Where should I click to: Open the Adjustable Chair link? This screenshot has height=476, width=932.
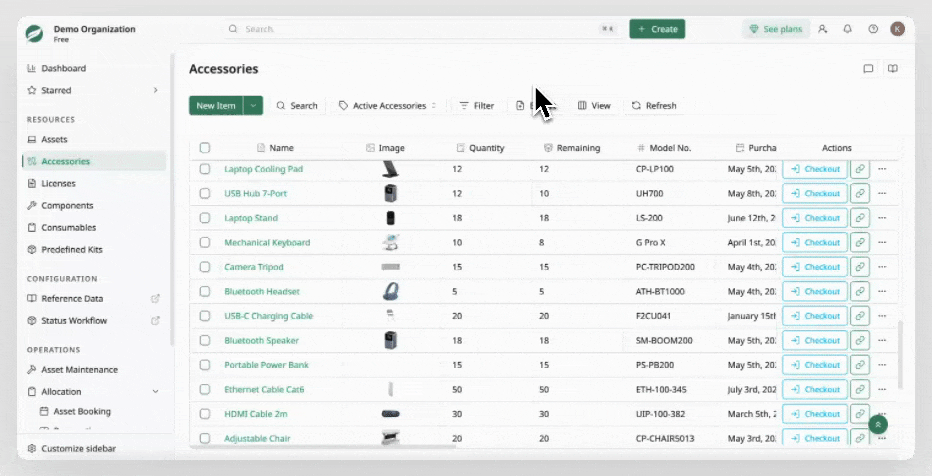(x=257, y=438)
